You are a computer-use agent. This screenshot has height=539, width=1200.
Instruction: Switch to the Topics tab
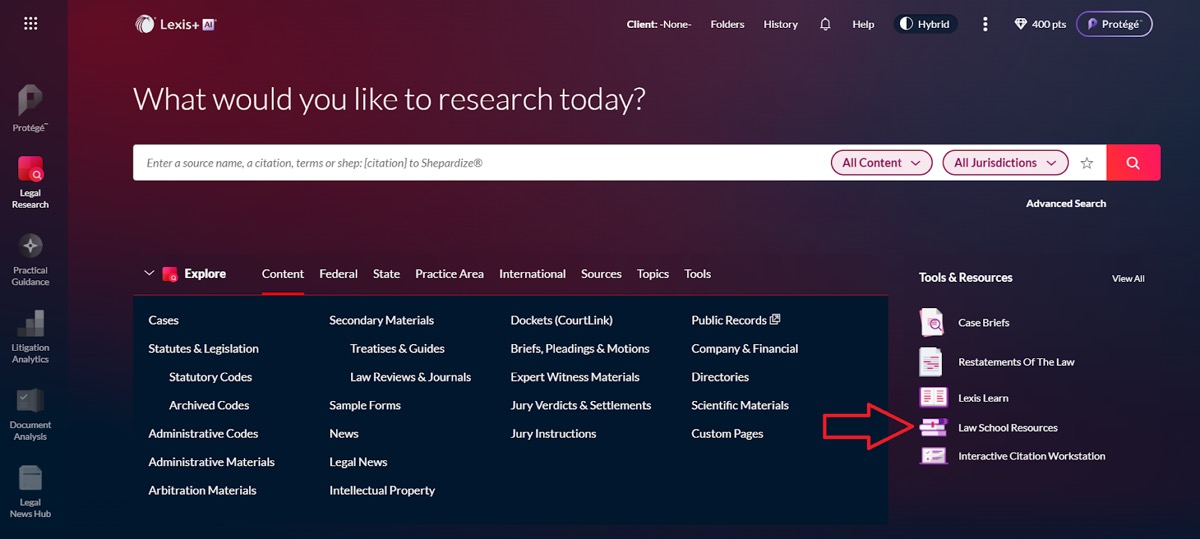click(x=653, y=274)
